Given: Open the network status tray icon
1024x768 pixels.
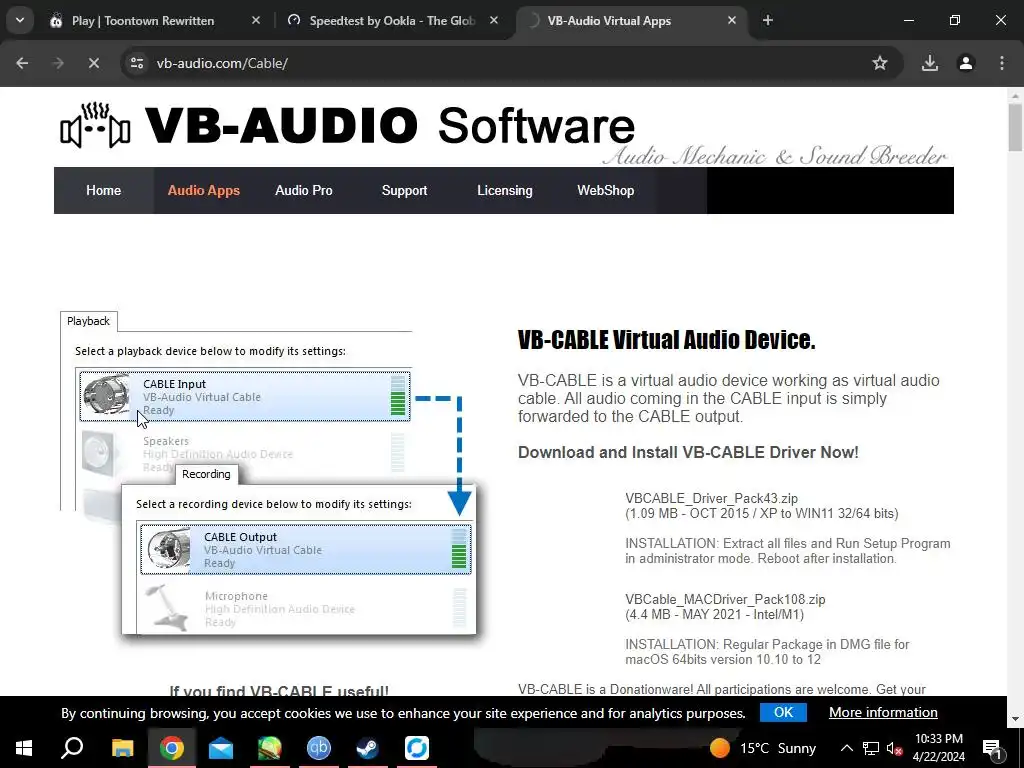Looking at the screenshot, I should click(871, 748).
